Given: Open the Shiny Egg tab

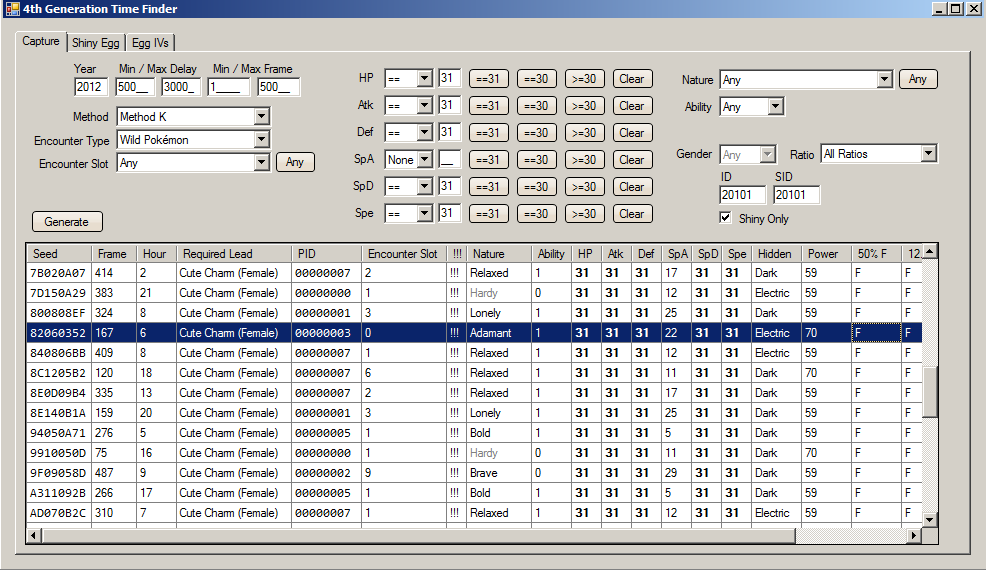Looking at the screenshot, I should [x=96, y=43].
